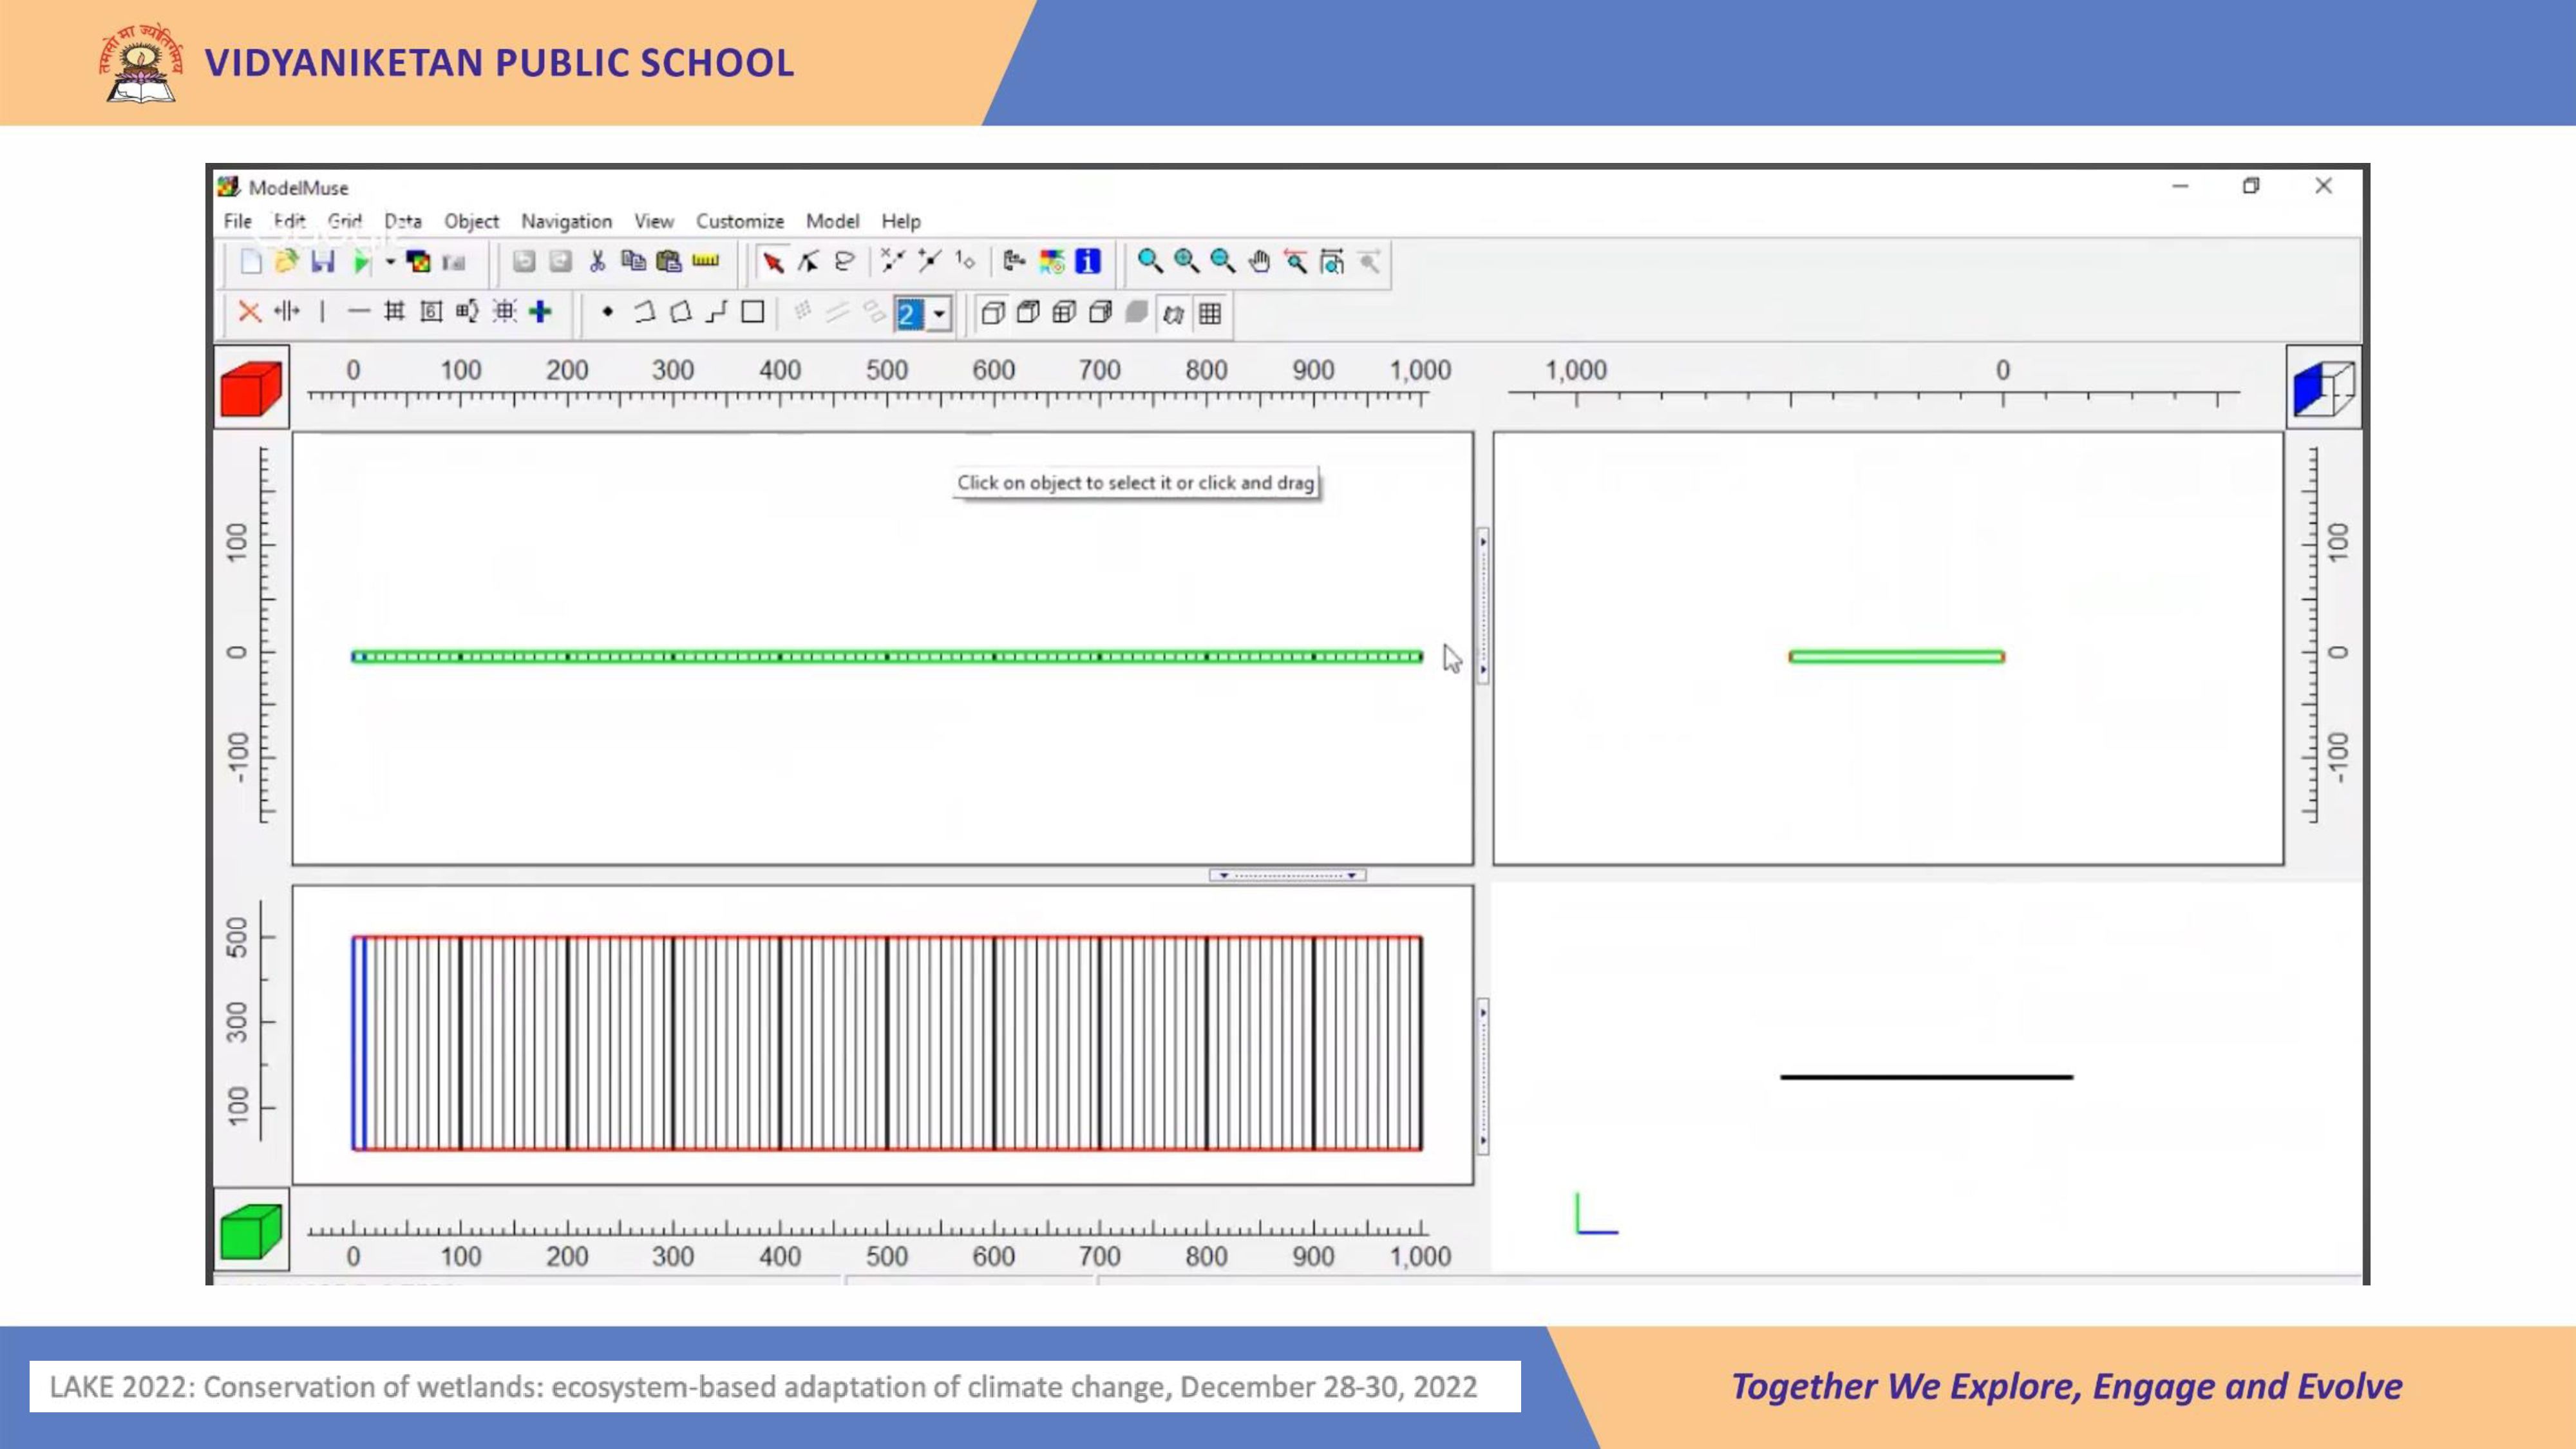Viewport: 2576px width, 1449px height.
Task: Click the create rectangle object tool
Action: pos(753,313)
